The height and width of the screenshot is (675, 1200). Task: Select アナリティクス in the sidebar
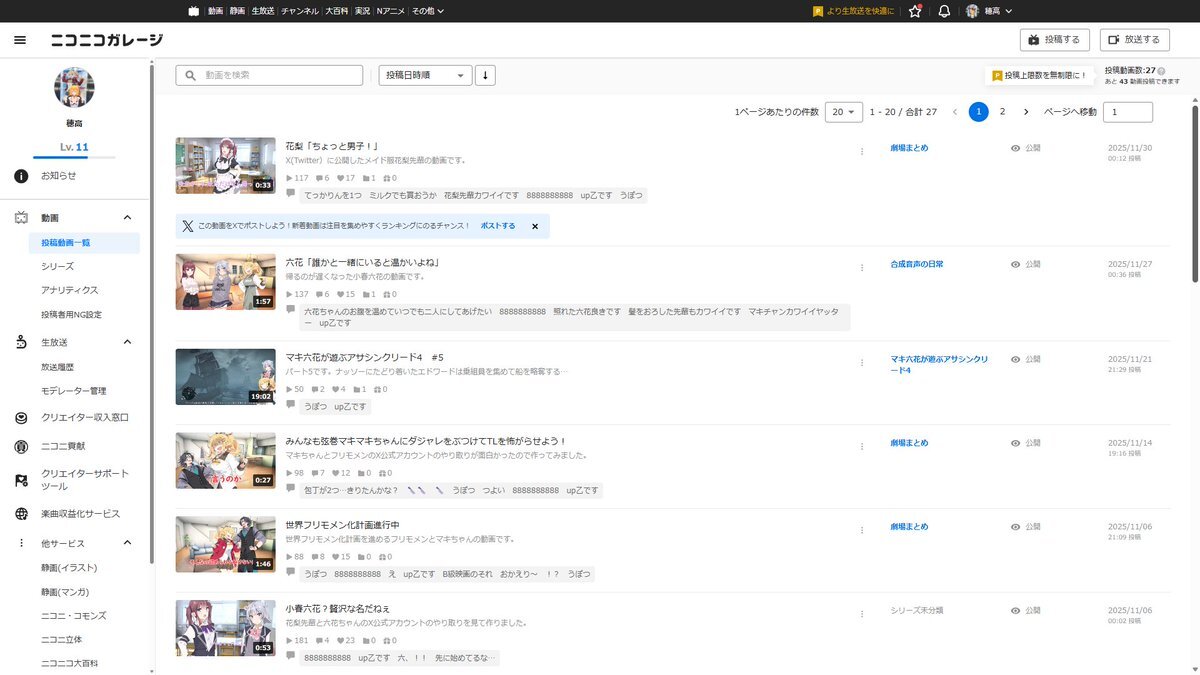[x=70, y=290]
